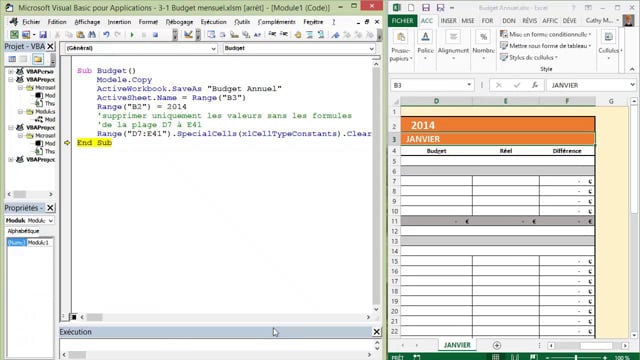Open the Fichier menu in VBA editor
Screen dimensions: 640x360
[31, 22]
